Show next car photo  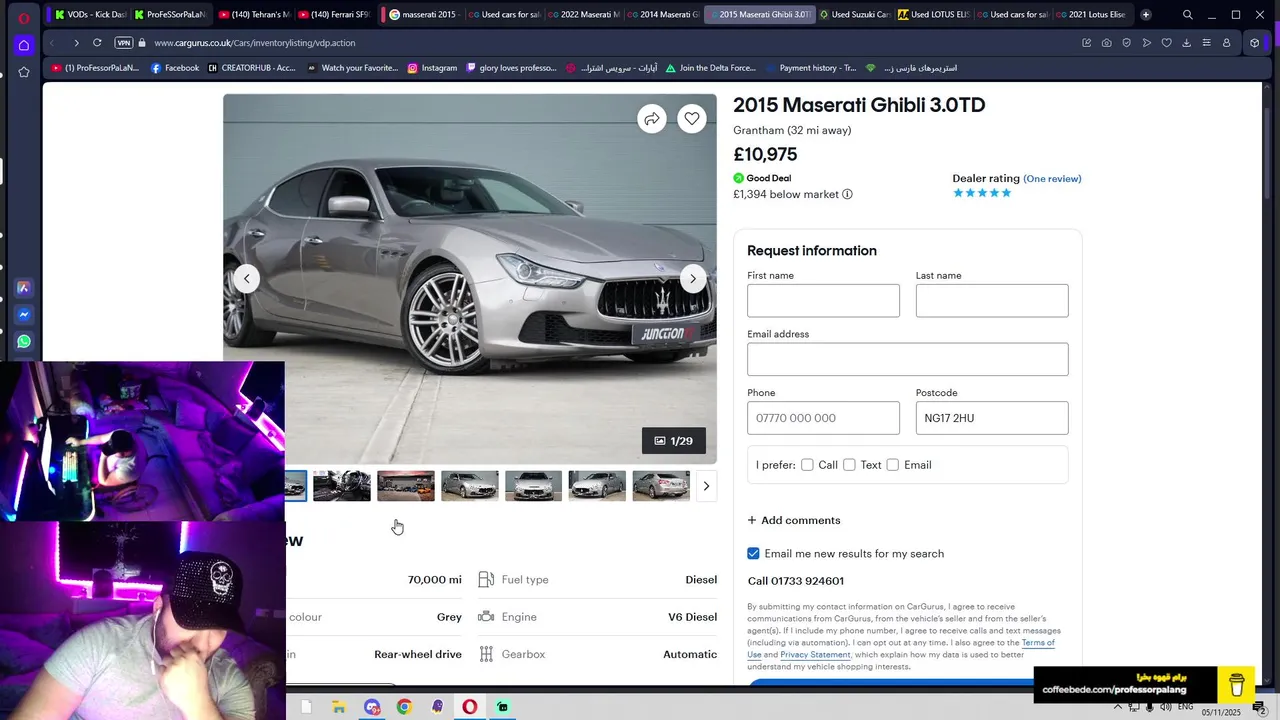693,279
